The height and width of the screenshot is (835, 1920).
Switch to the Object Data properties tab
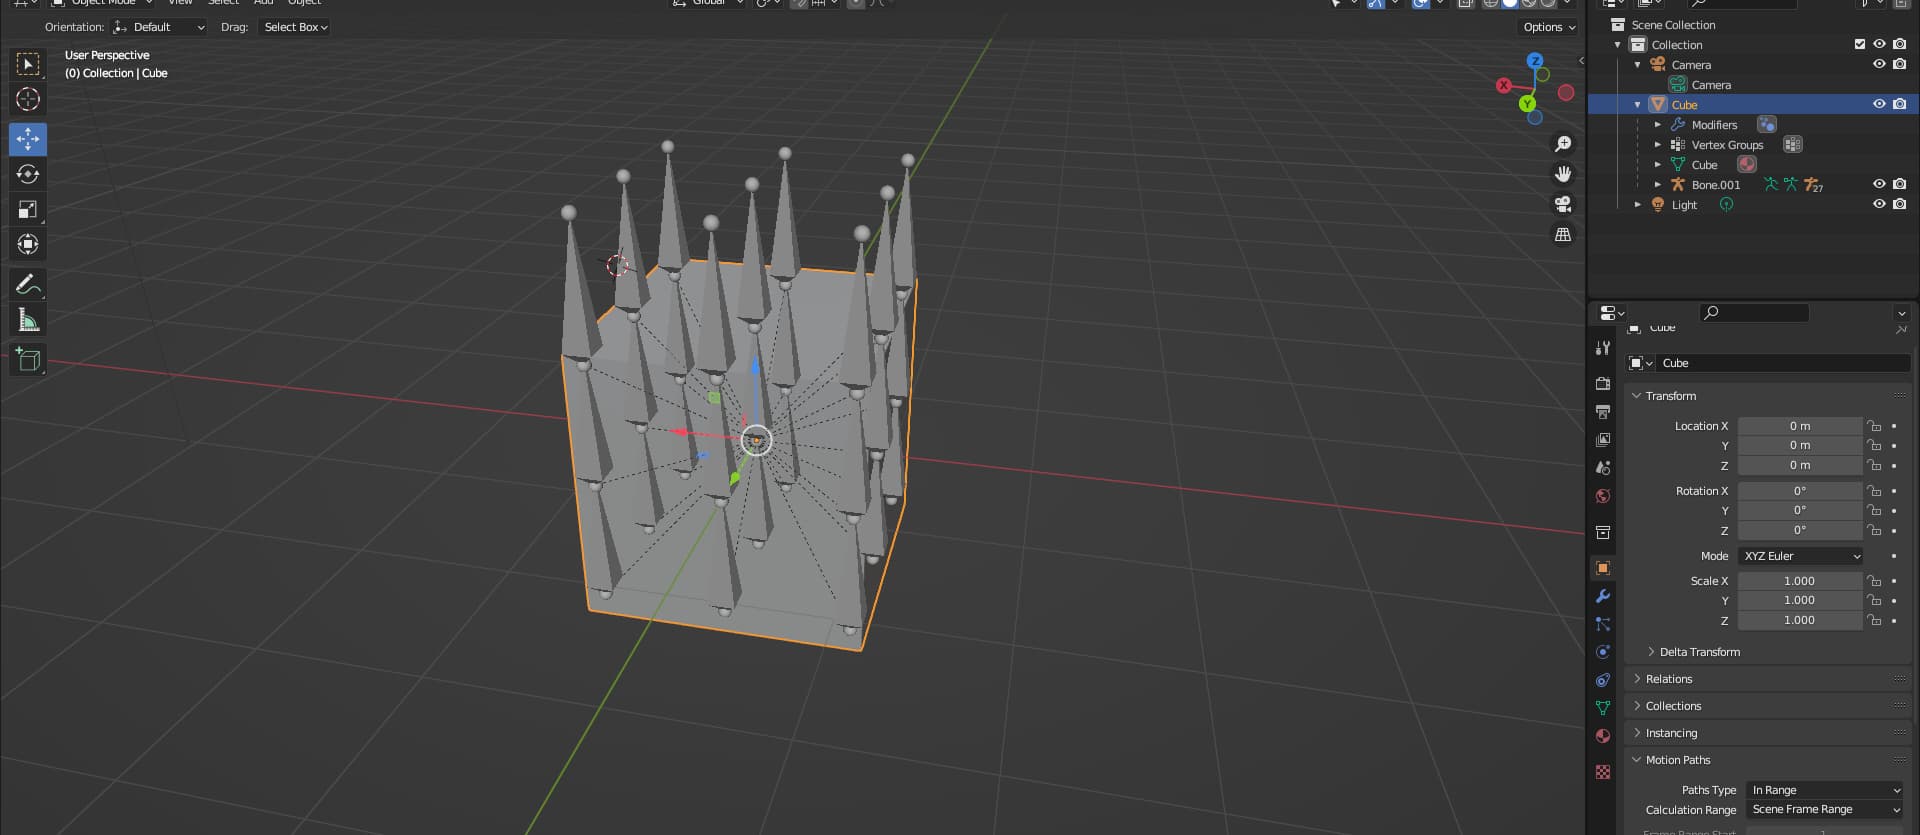(x=1603, y=708)
